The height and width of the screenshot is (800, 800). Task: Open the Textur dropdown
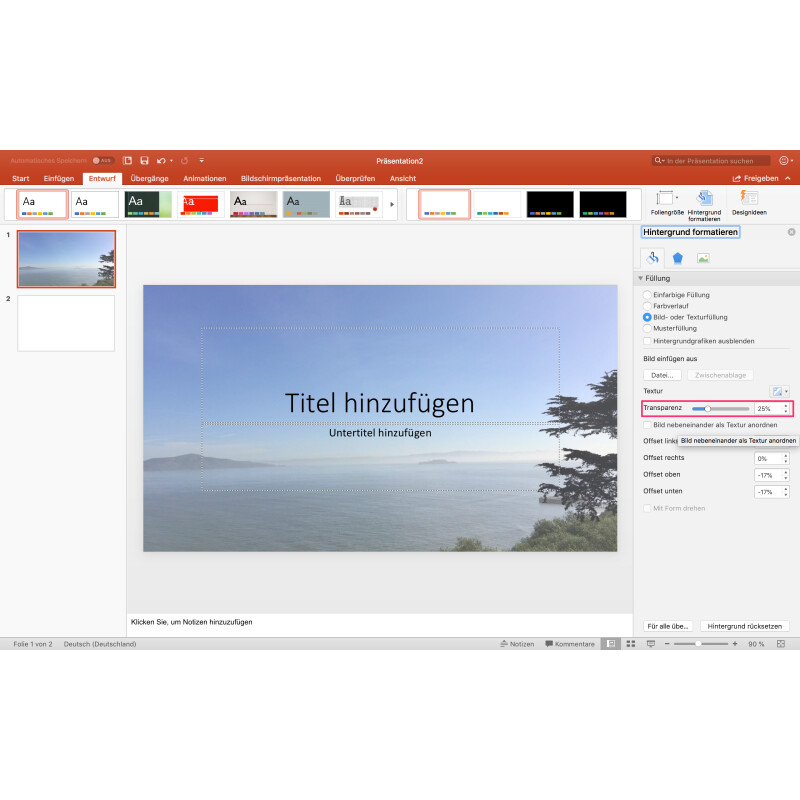(779, 391)
